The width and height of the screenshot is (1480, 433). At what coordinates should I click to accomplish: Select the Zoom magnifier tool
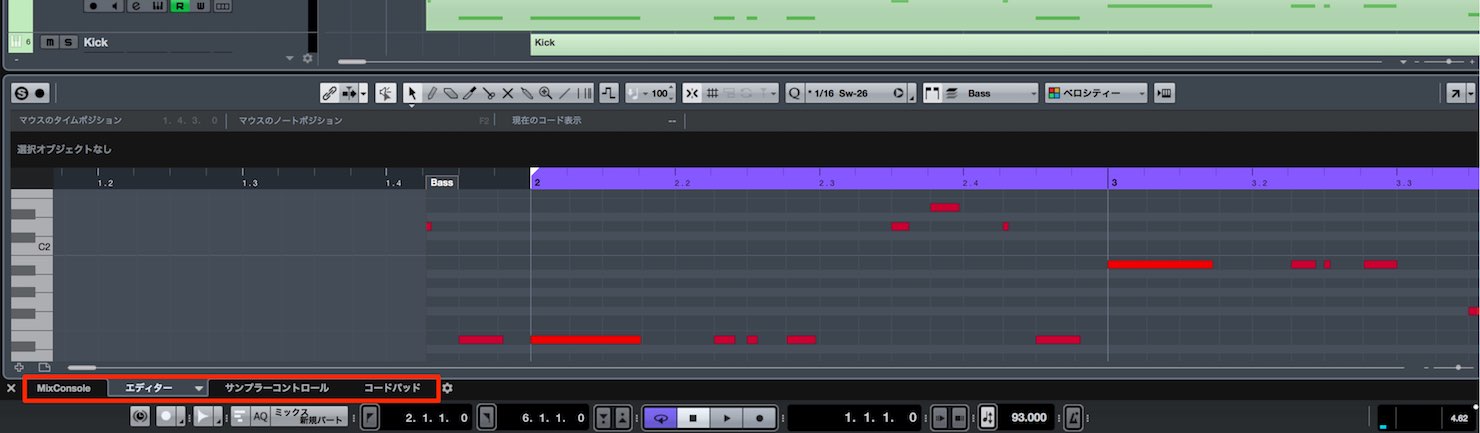(545, 93)
